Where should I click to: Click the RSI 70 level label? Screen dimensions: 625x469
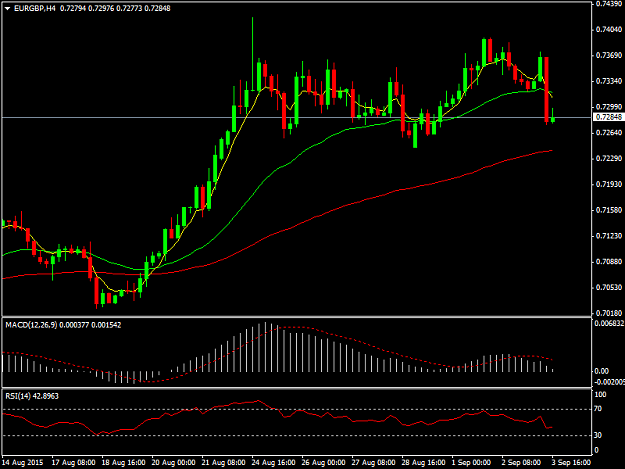pos(598,409)
